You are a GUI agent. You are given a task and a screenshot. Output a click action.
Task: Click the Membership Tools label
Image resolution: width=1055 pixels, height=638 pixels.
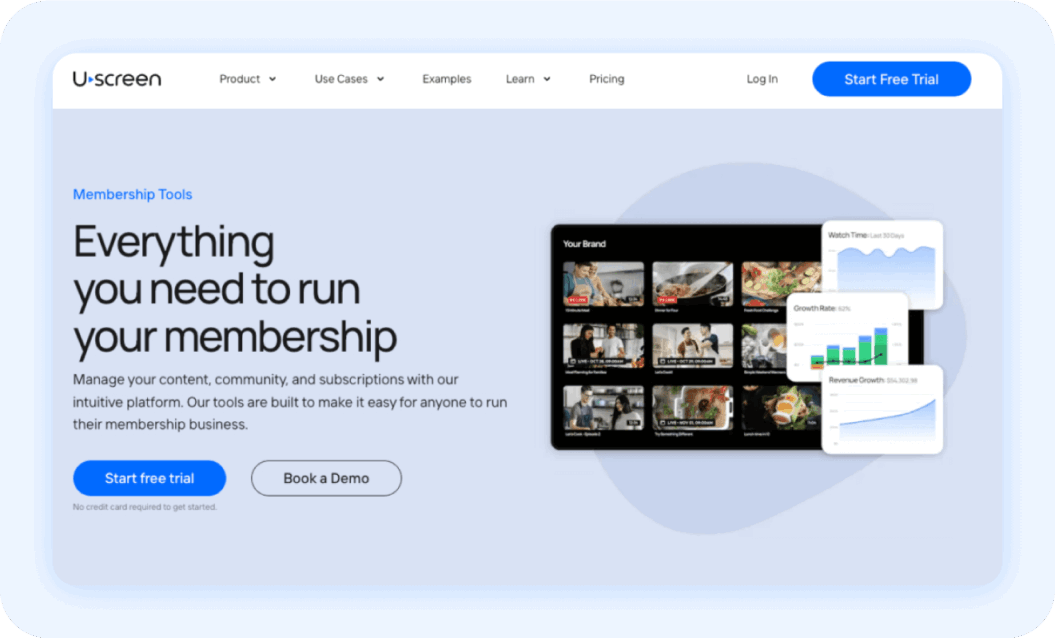click(x=132, y=194)
